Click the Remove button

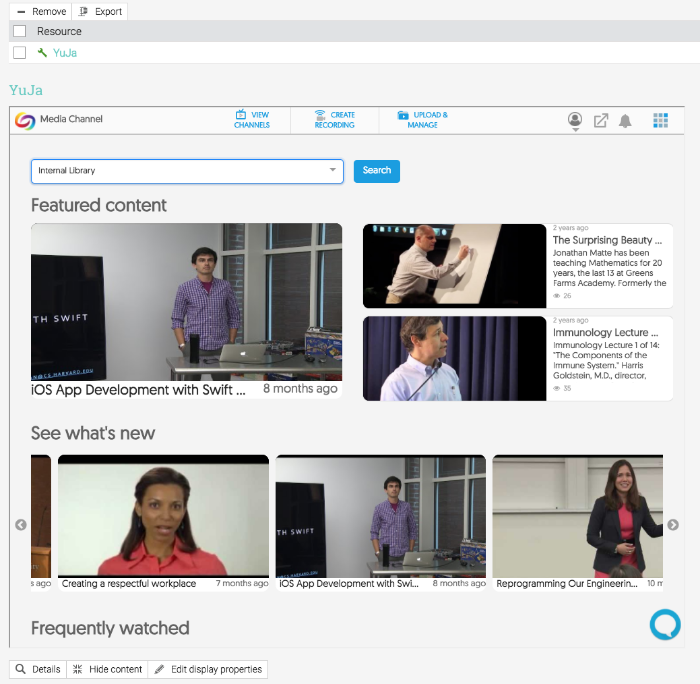point(42,11)
